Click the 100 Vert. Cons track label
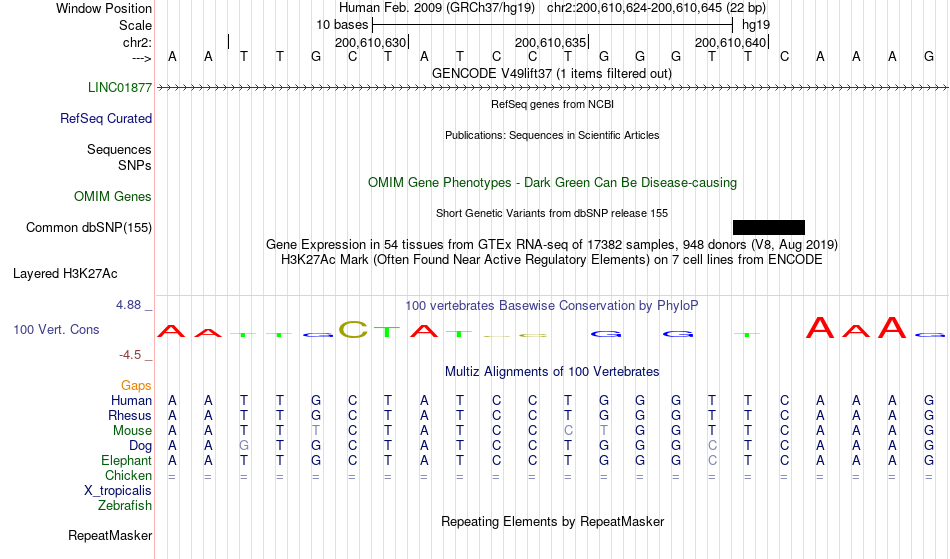 point(56,329)
